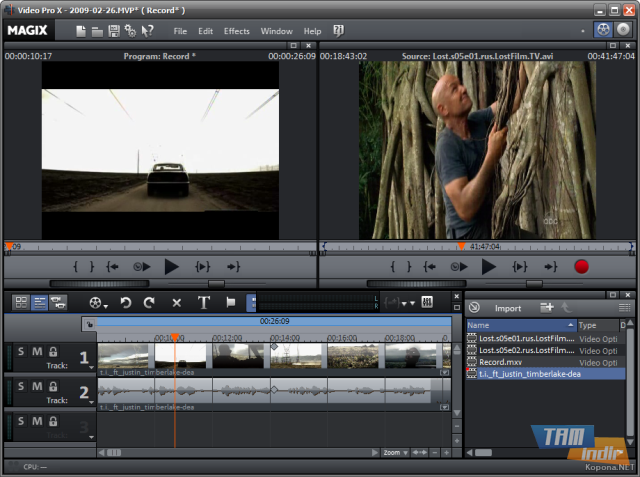Open Edit menu
The image size is (640, 477).
point(205,31)
